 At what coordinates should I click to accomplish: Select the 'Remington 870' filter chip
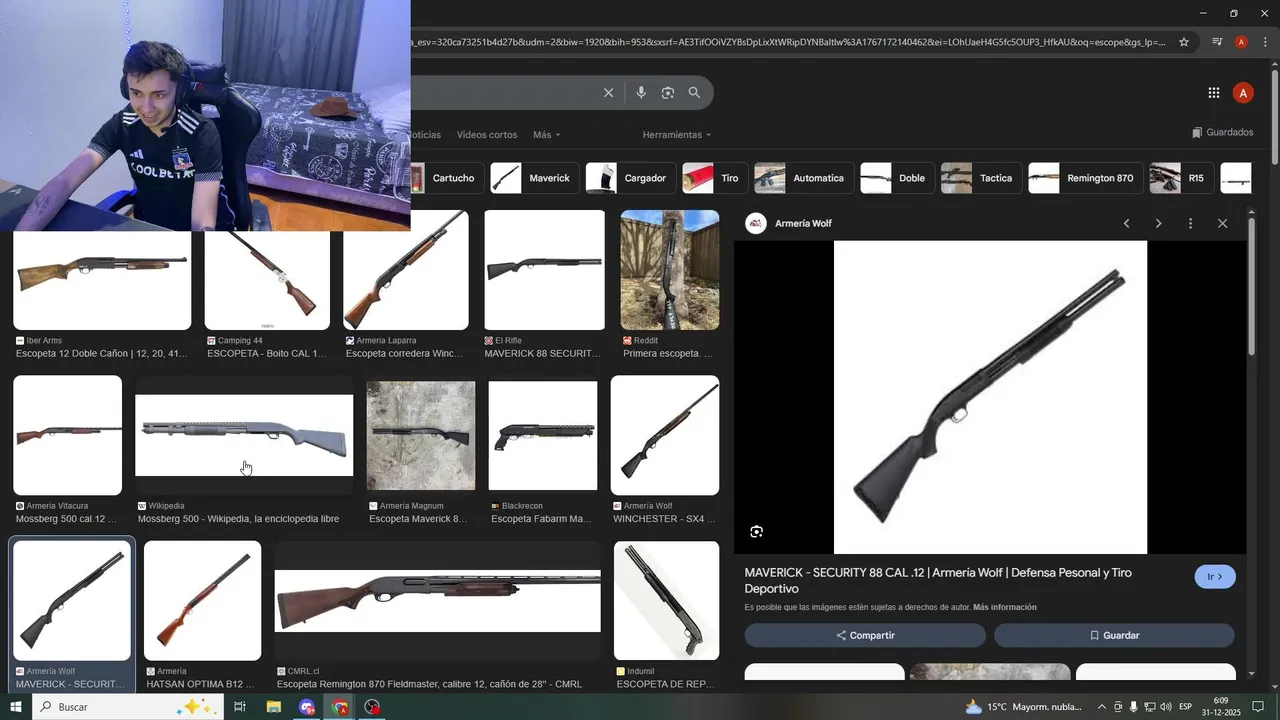[x=1085, y=178]
